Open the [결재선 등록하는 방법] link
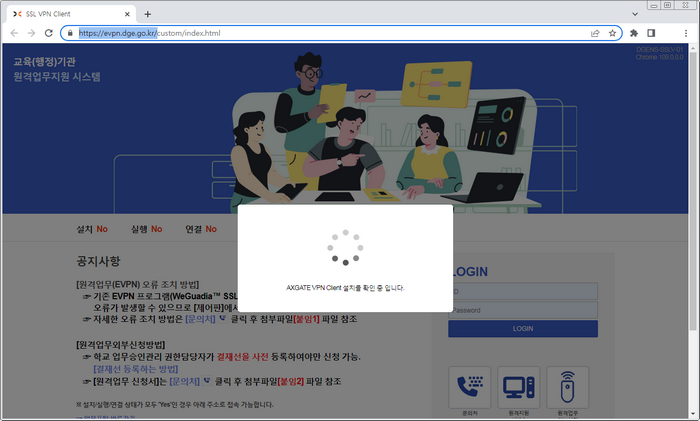The height and width of the screenshot is (421, 700). (x=136, y=369)
